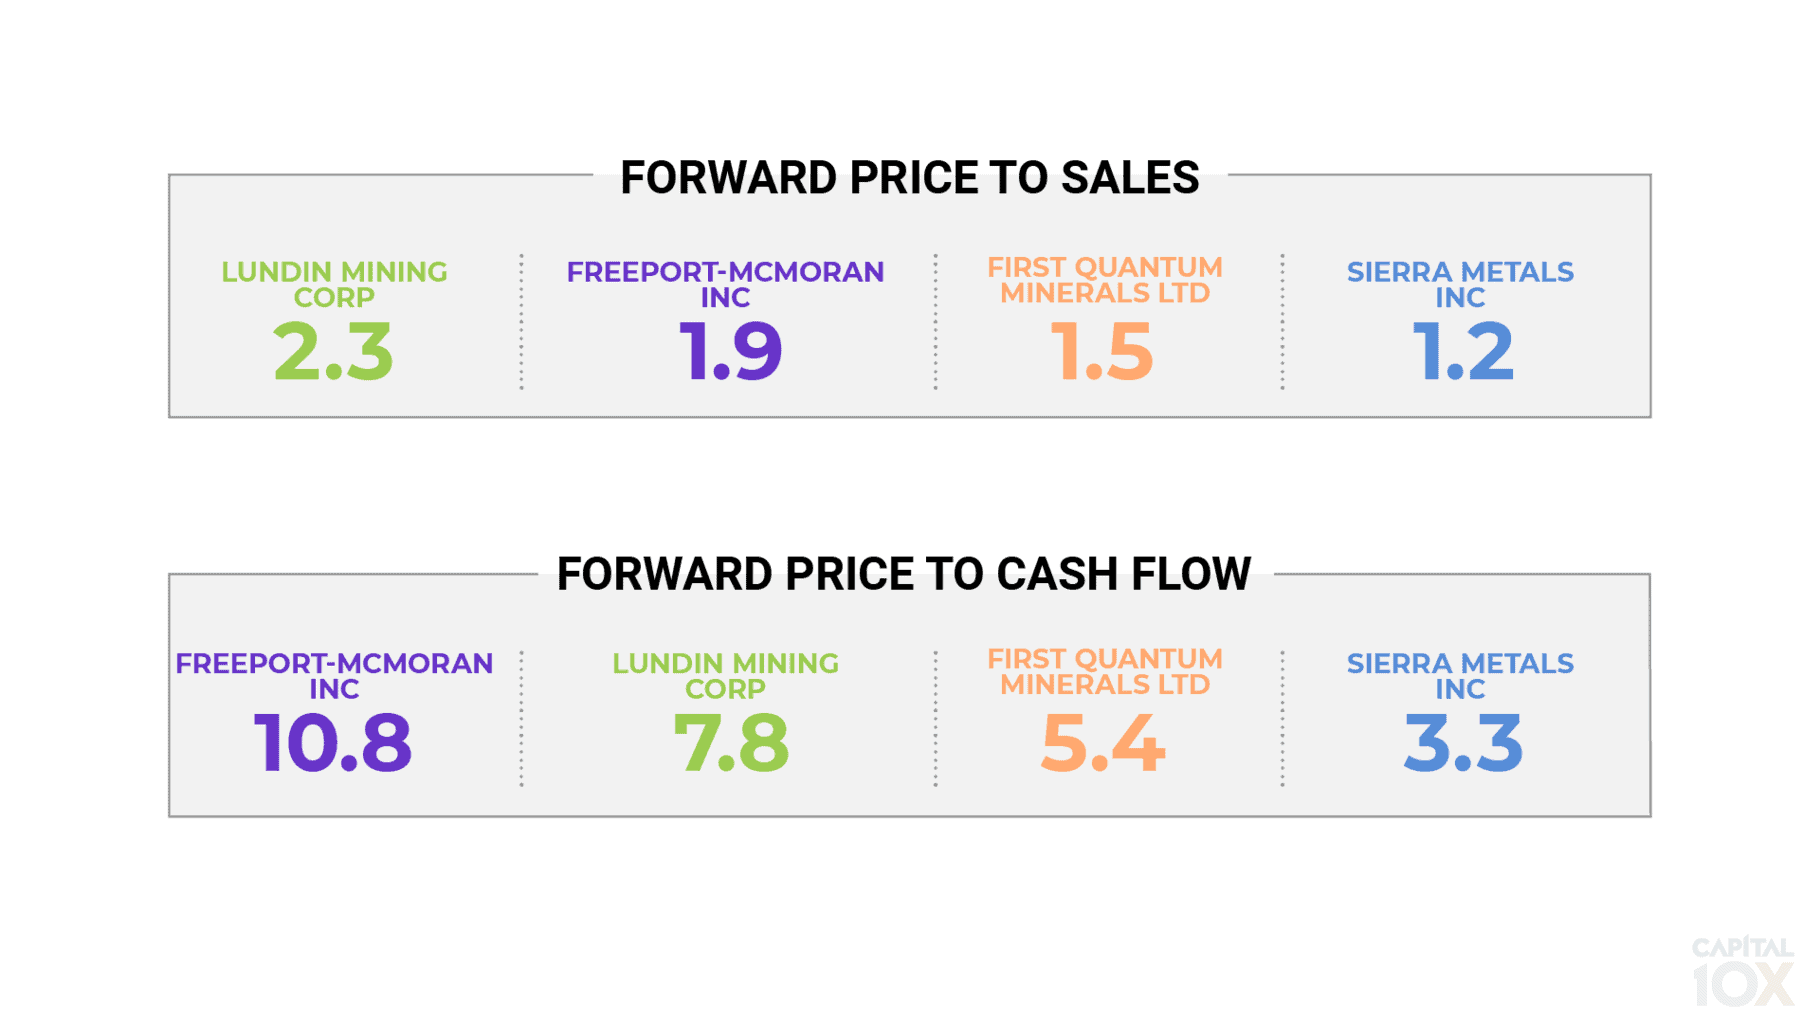Select the Freeport-McMoran Inc label above 1.9

[x=725, y=284]
